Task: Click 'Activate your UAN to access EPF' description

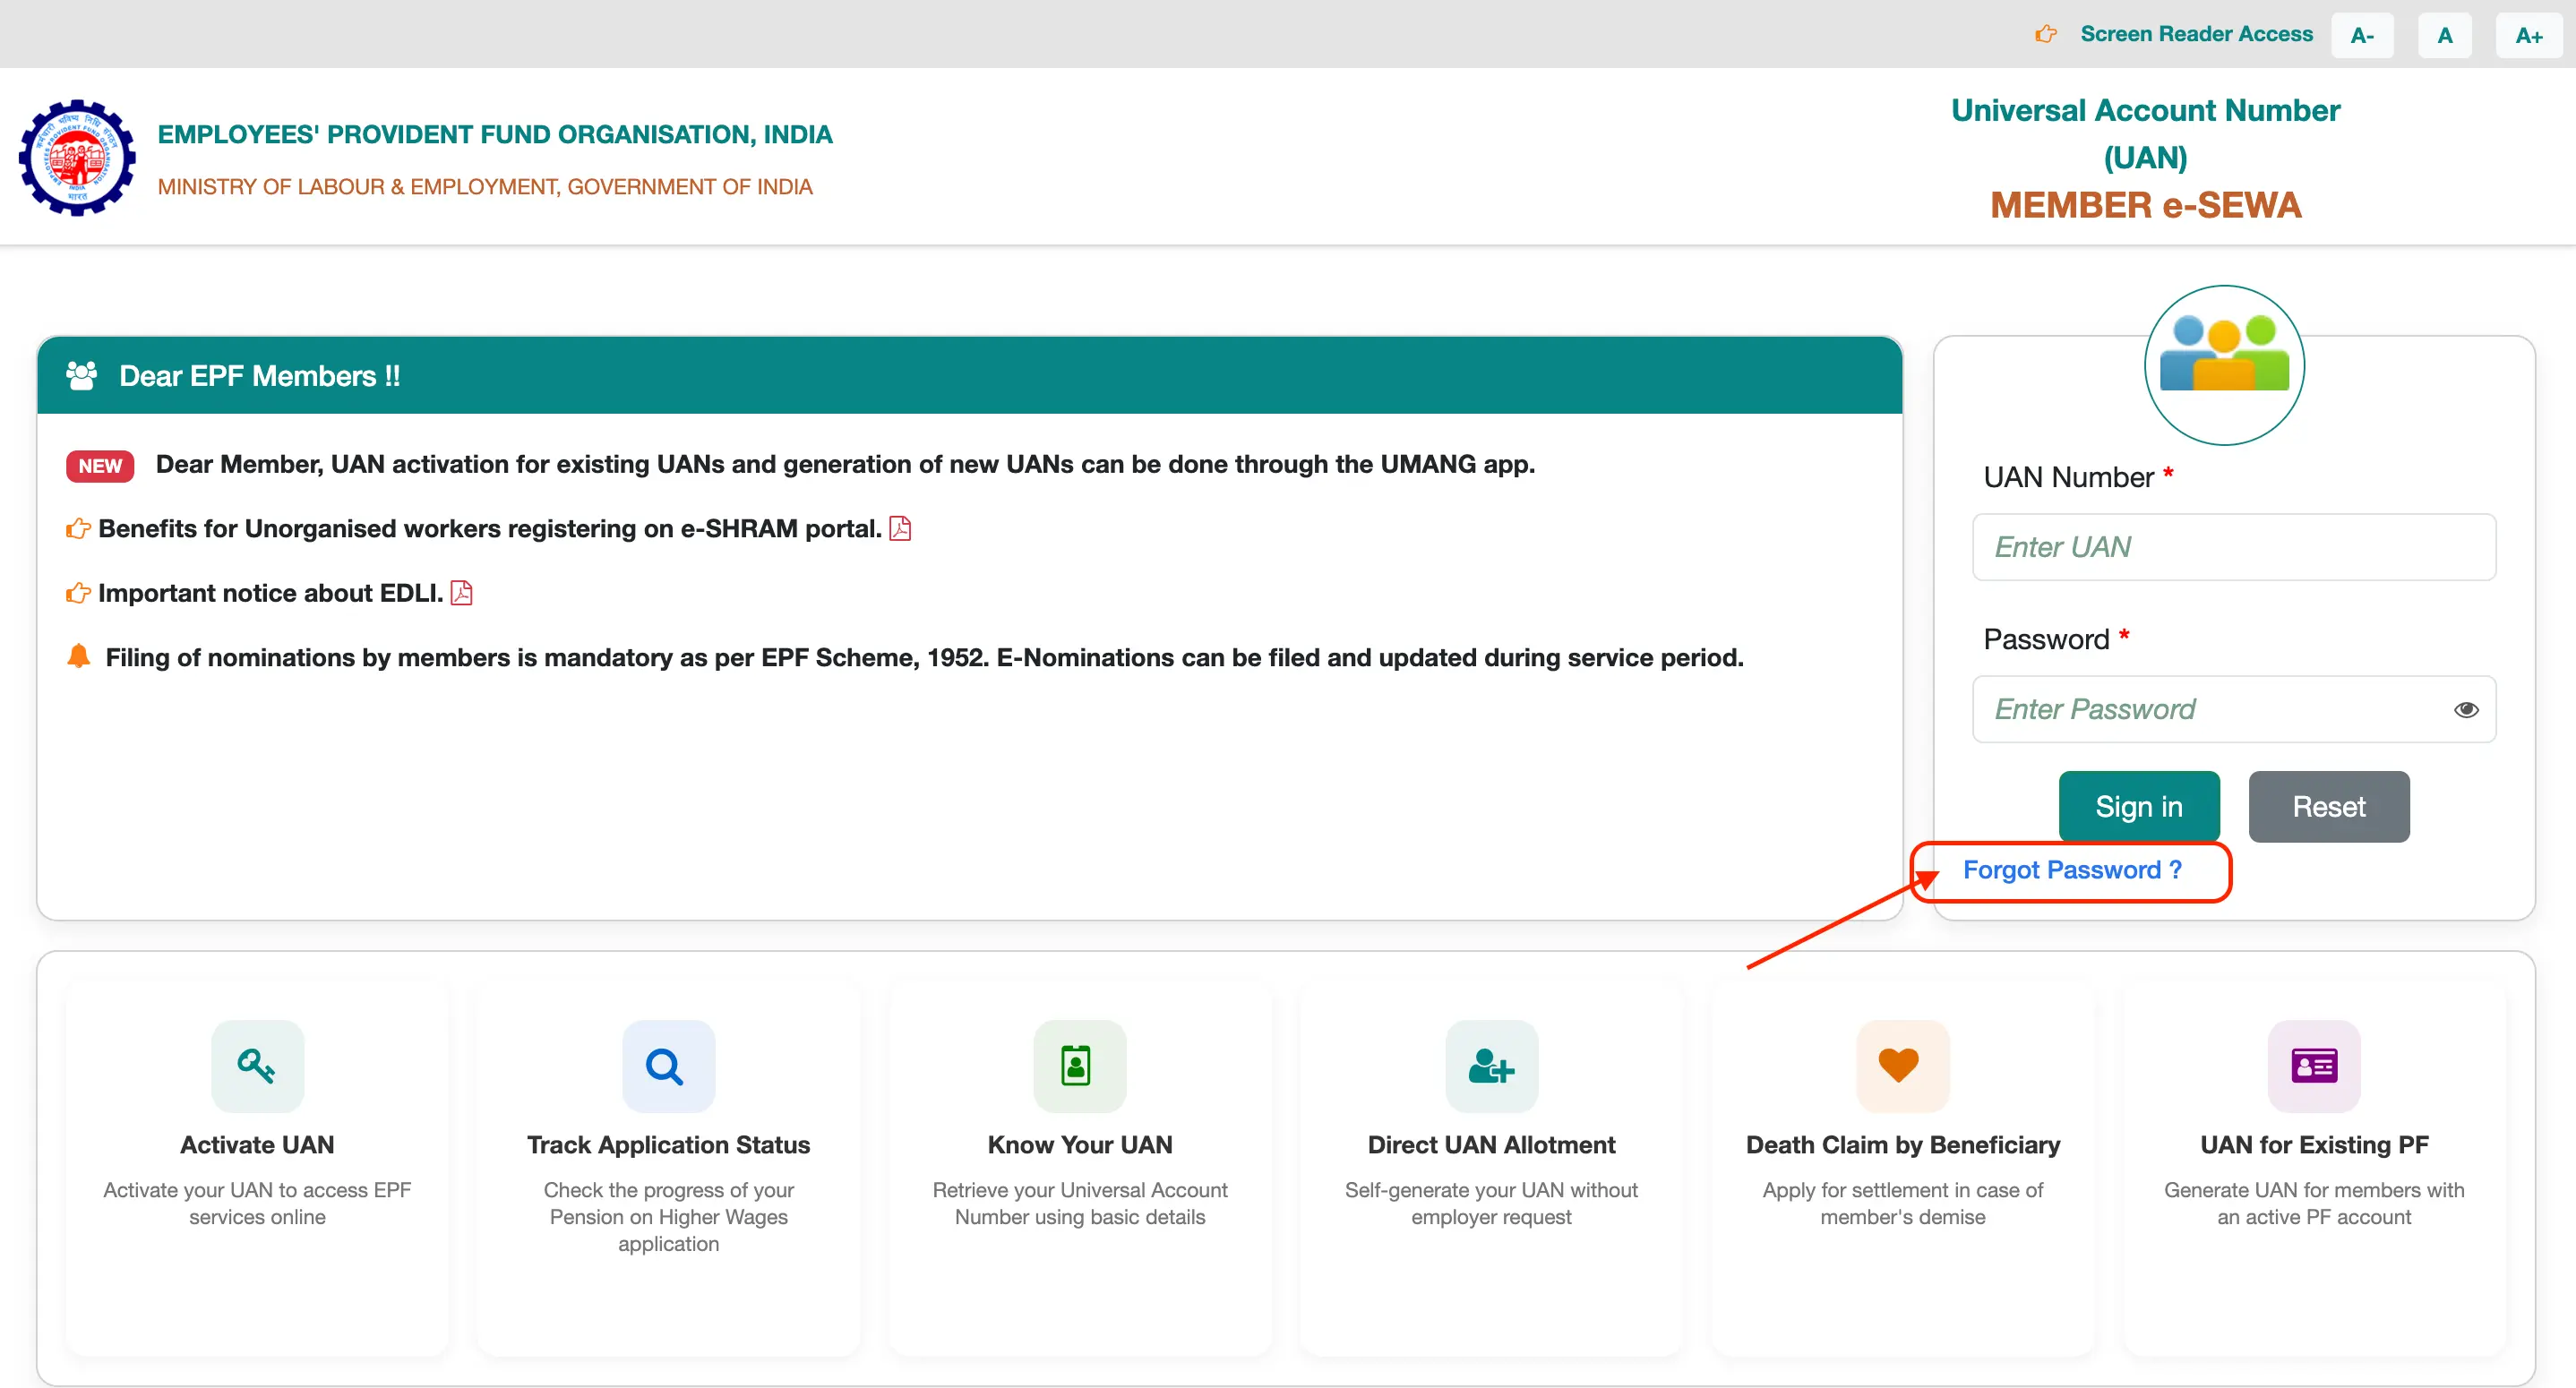Action: tap(257, 1203)
